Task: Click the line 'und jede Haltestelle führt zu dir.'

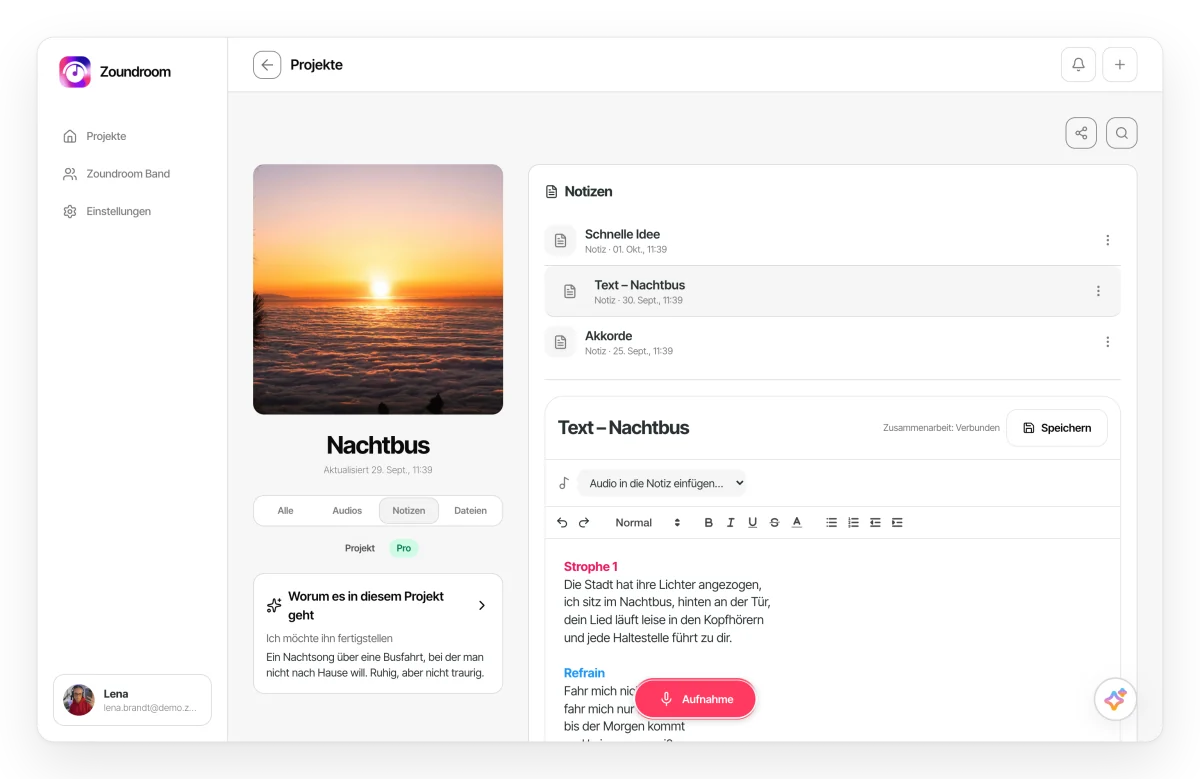Action: [x=648, y=638]
